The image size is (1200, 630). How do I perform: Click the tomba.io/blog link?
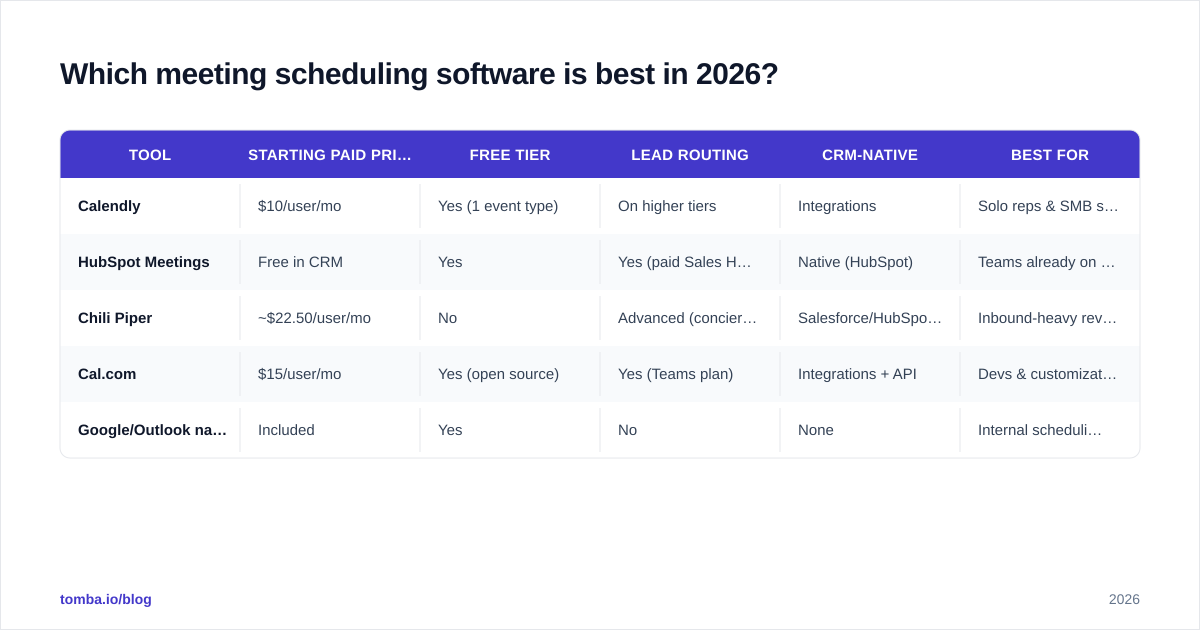coord(106,599)
